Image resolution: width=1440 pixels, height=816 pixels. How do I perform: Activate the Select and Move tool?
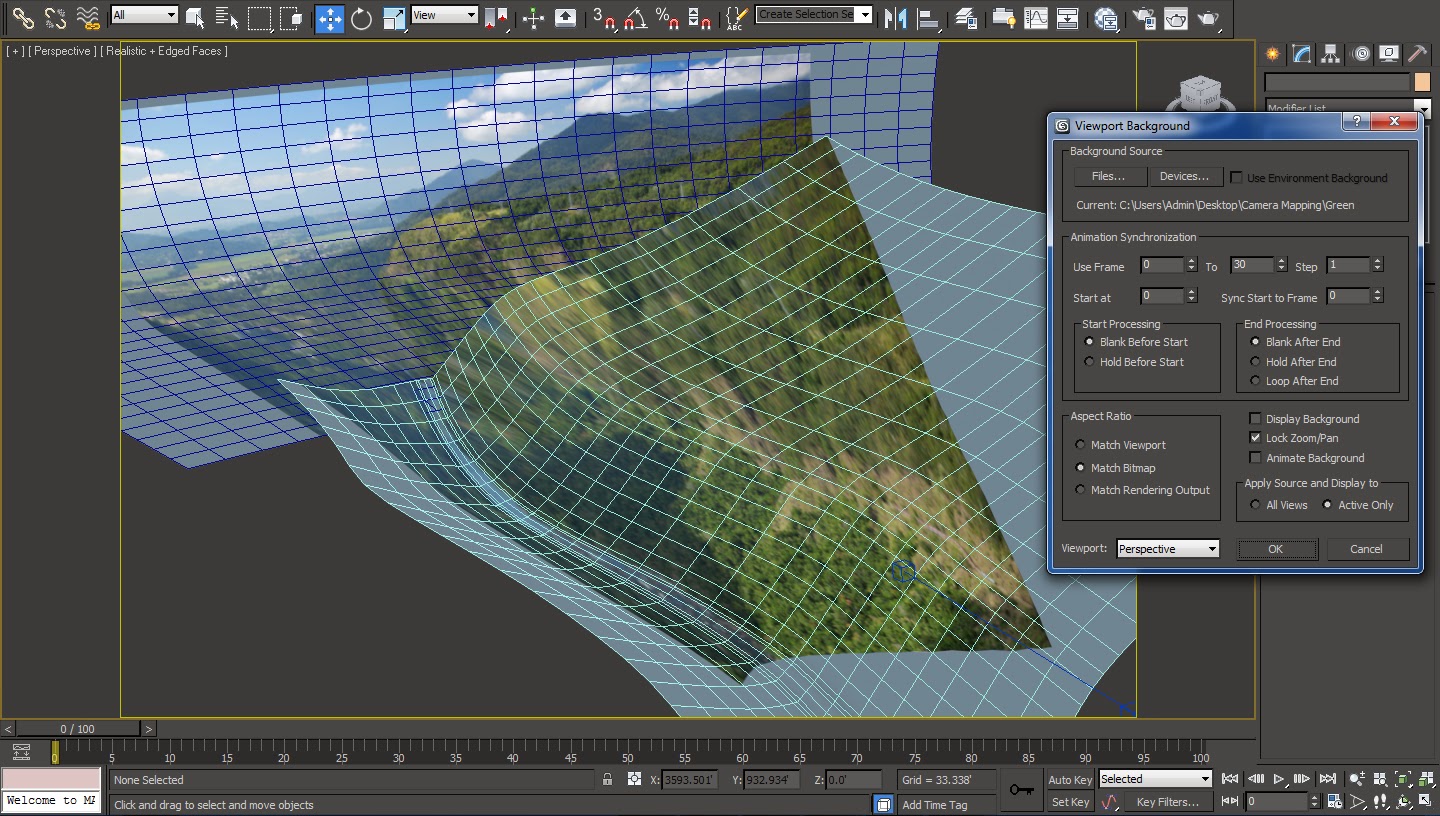coord(329,18)
